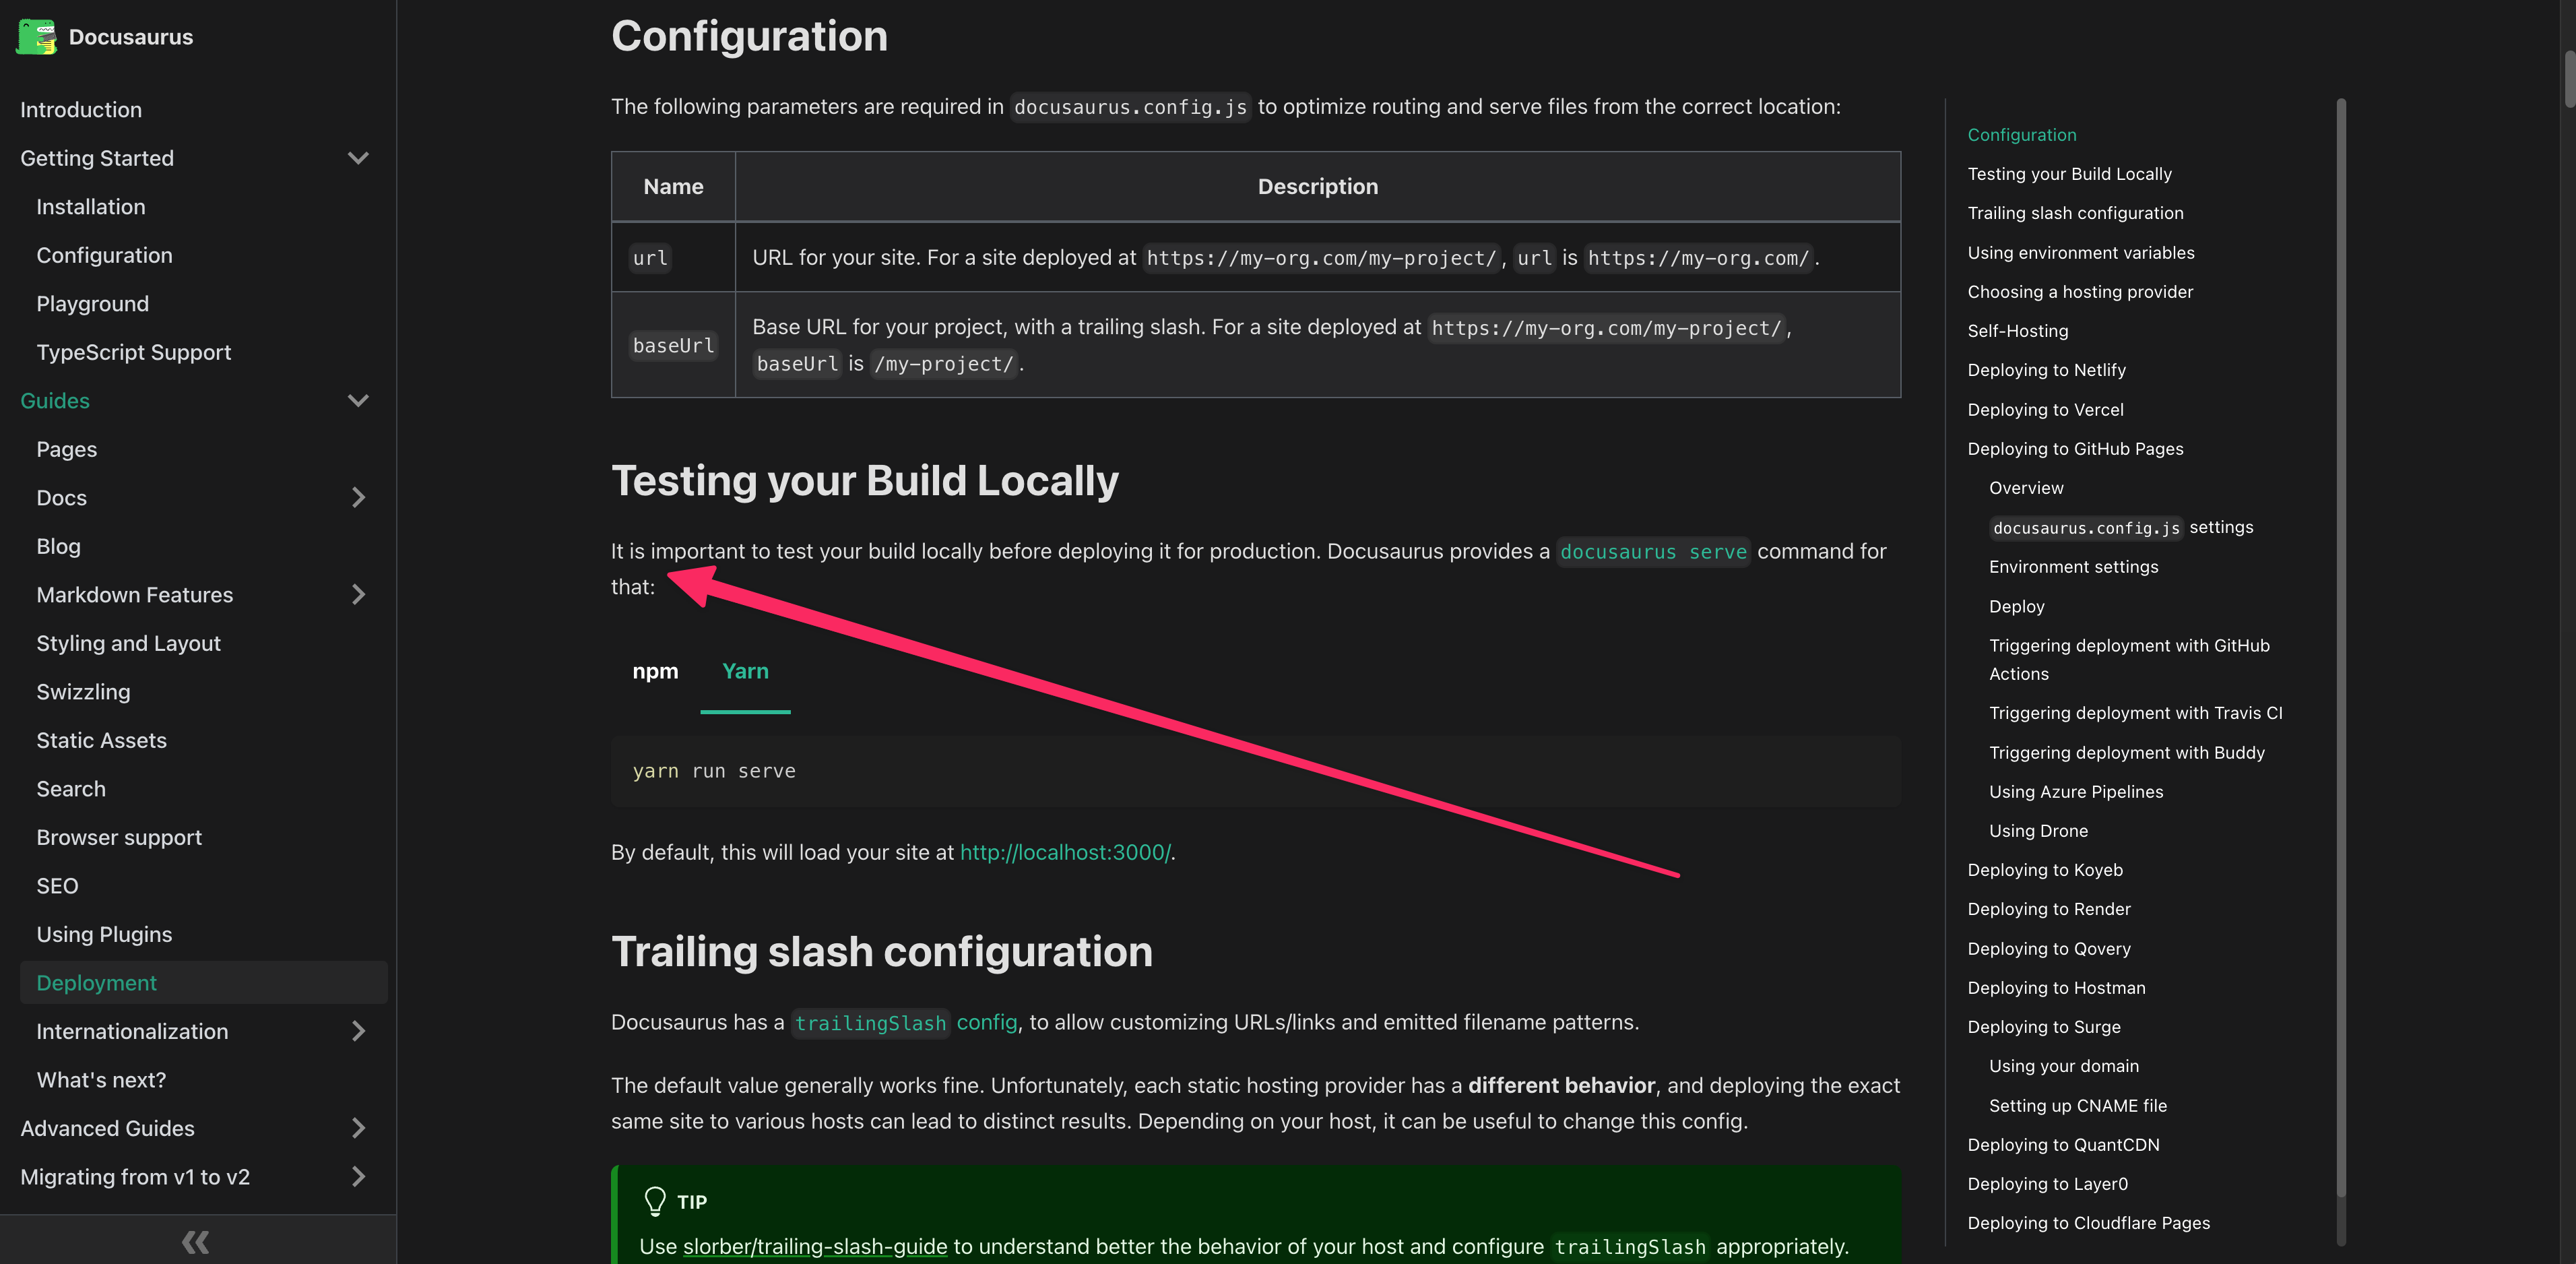Expand Migrating from v1 to v2 chevron

click(358, 1177)
